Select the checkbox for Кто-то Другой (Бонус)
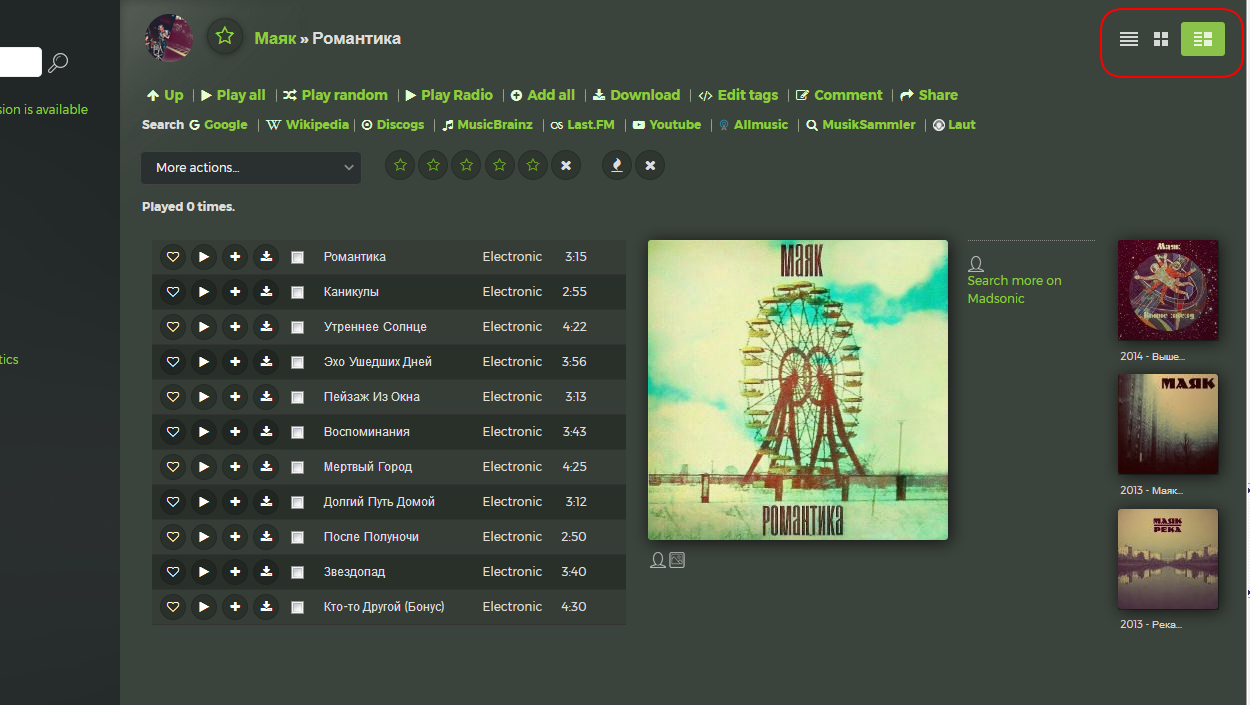1250x705 pixels. [297, 607]
